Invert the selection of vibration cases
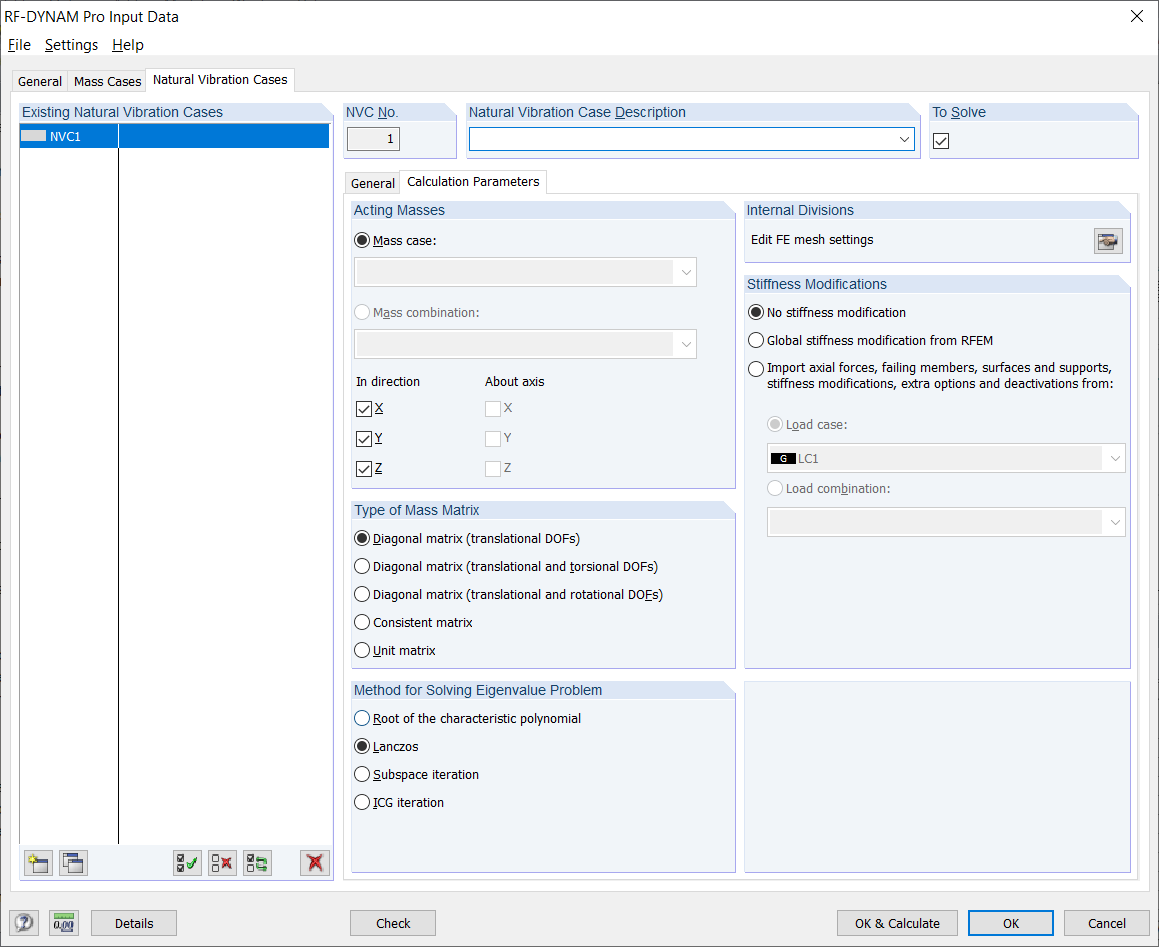Image resolution: width=1159 pixels, height=947 pixels. tap(257, 862)
